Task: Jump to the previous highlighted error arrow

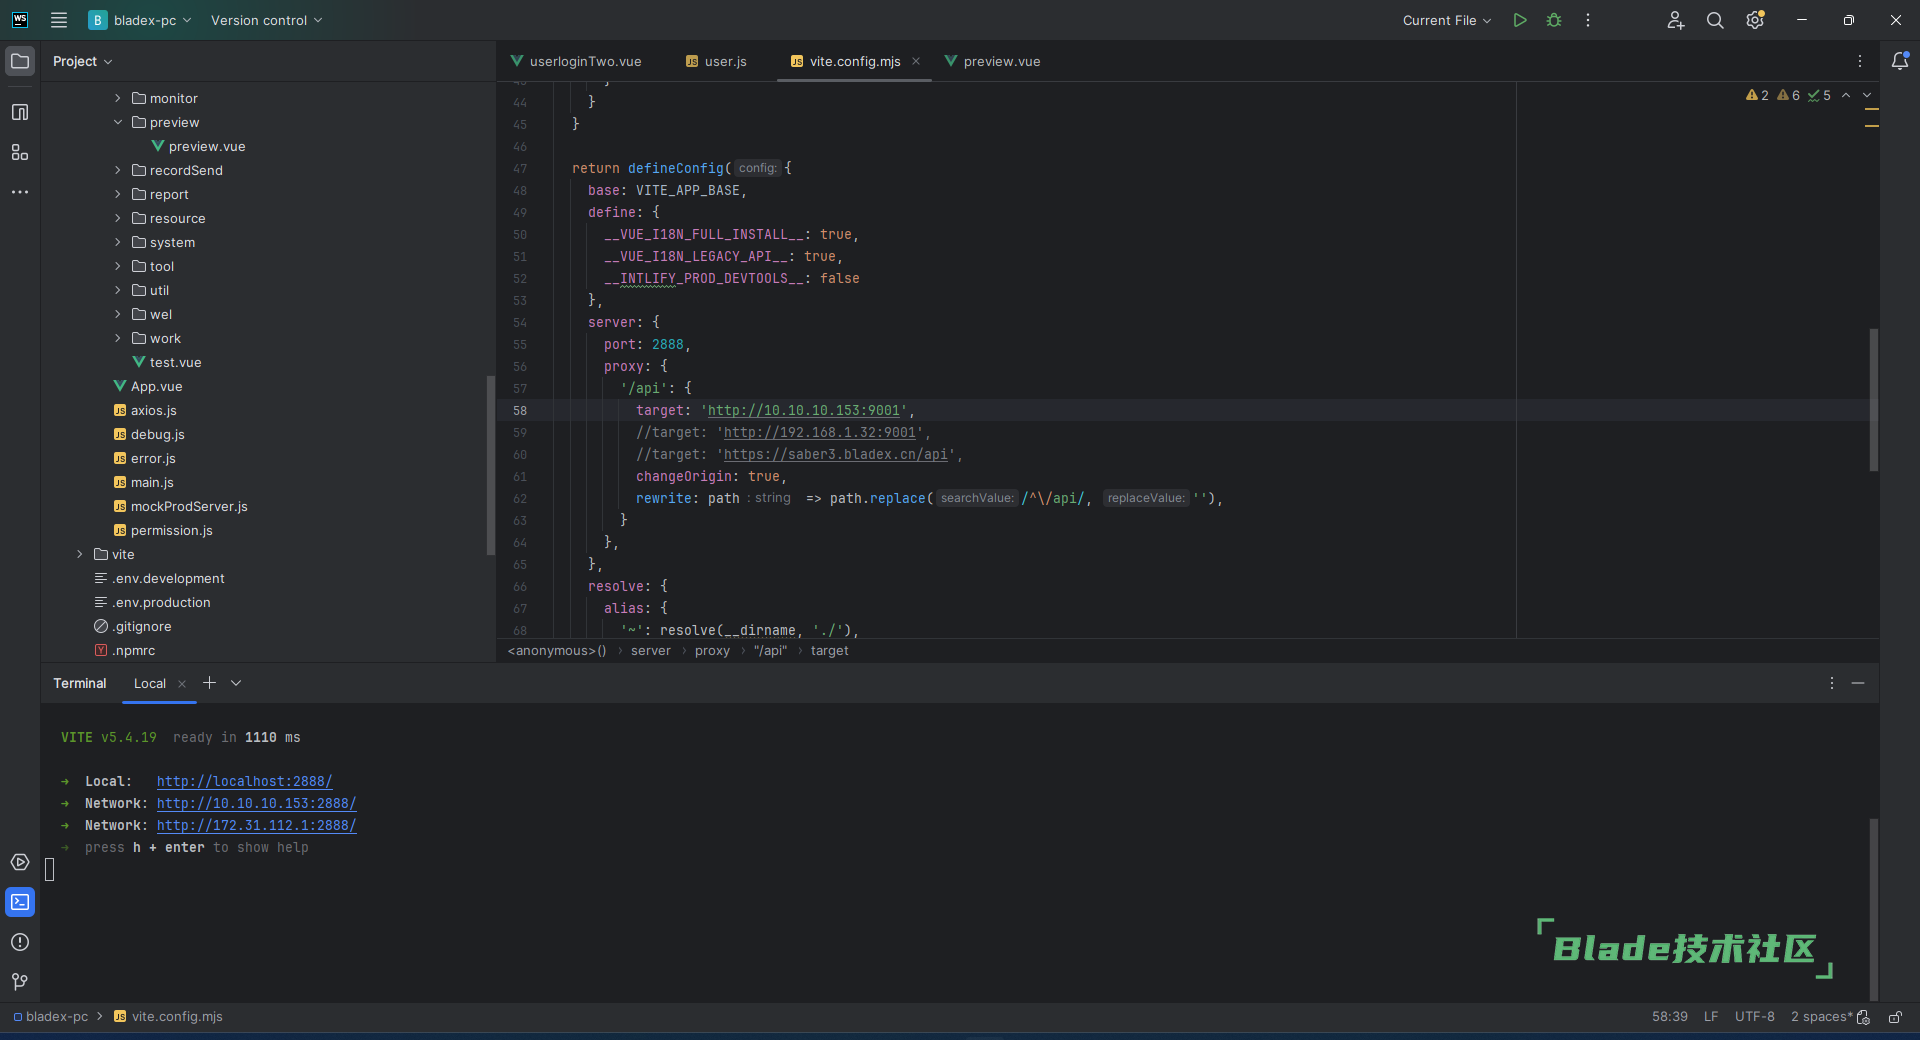Action: click(x=1846, y=96)
